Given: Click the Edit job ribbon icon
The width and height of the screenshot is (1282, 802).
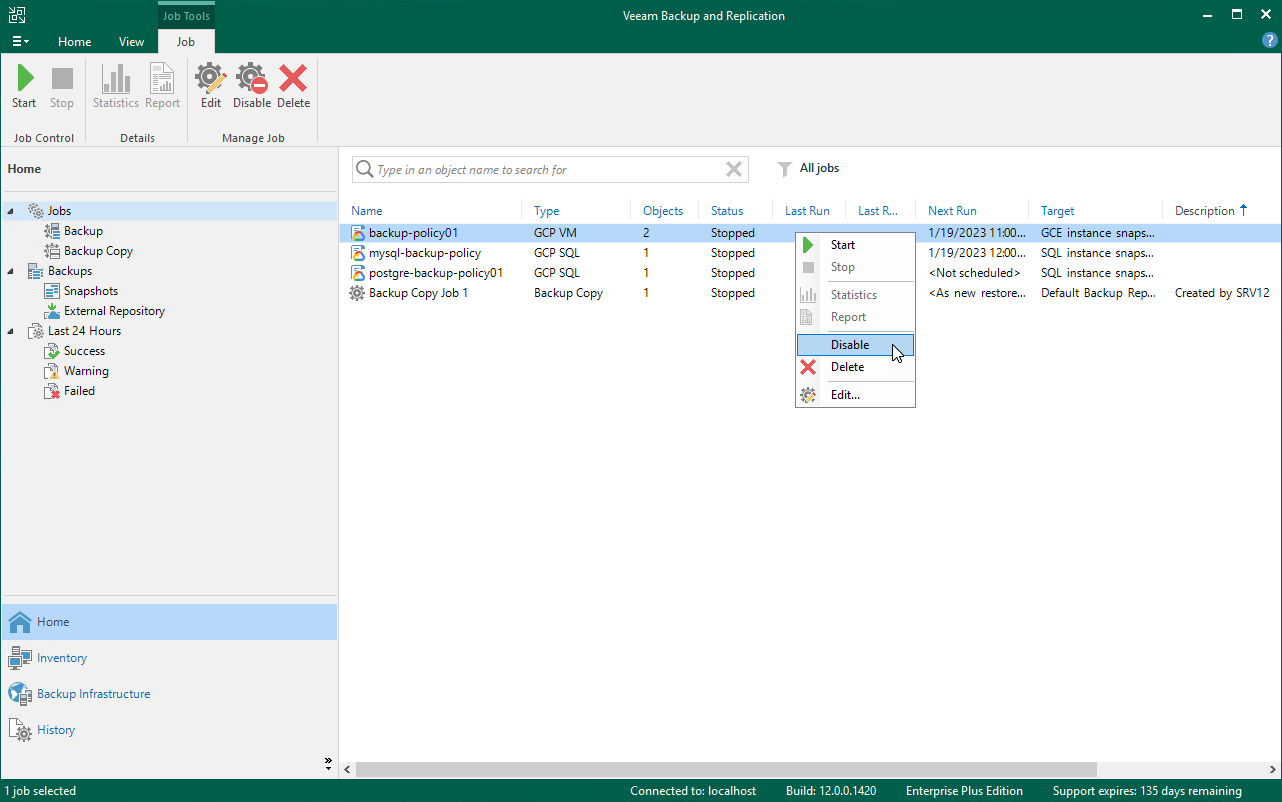Looking at the screenshot, I should (x=211, y=87).
